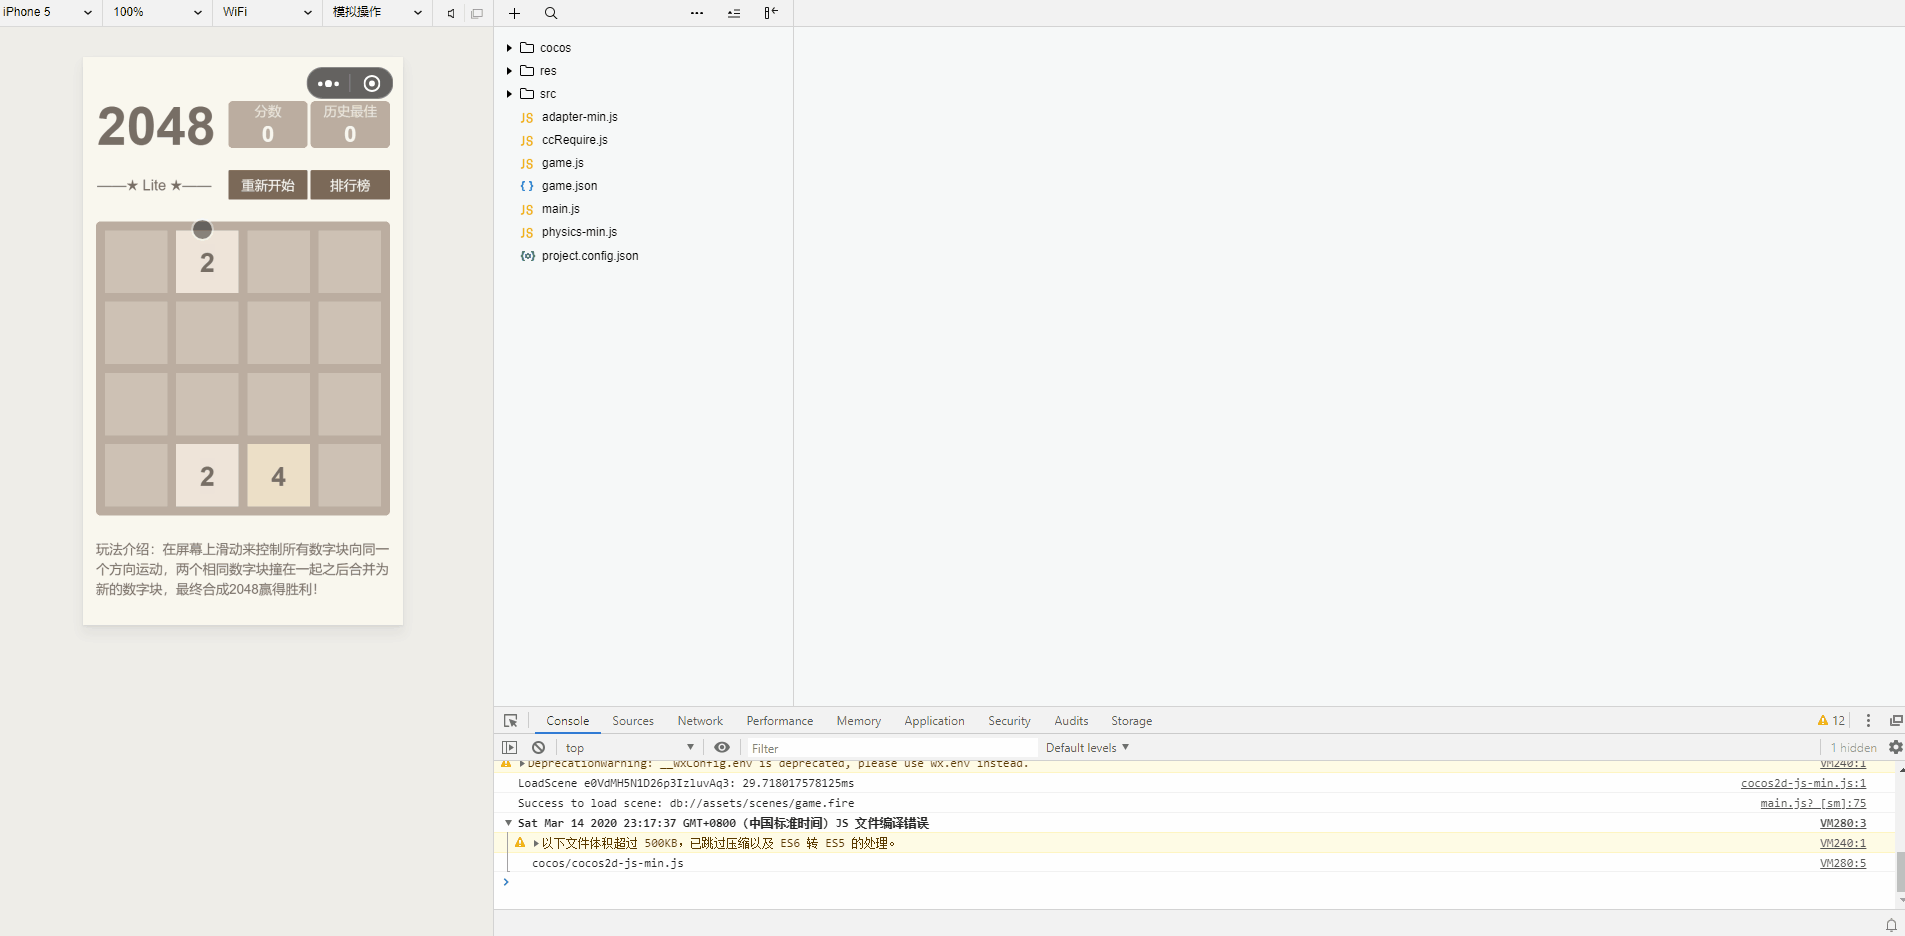Click the collapse-all tree icon
The width and height of the screenshot is (1905, 936).
click(734, 13)
